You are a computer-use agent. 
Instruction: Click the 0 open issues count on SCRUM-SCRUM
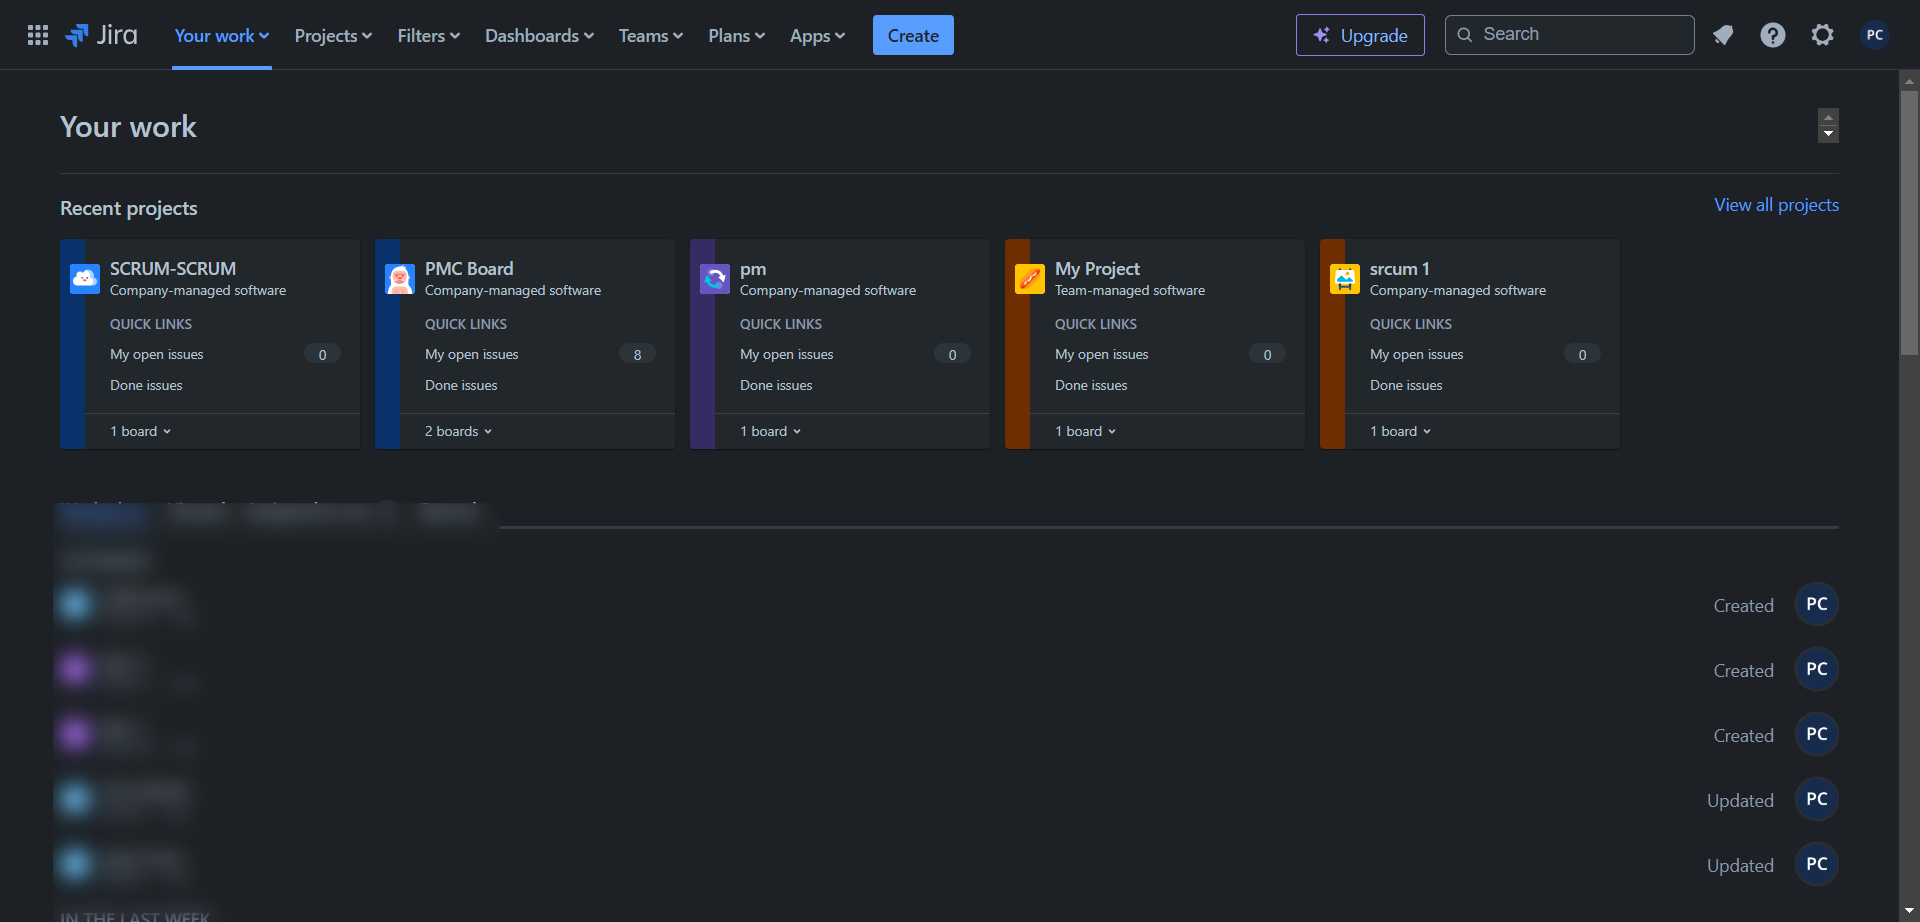(x=322, y=354)
